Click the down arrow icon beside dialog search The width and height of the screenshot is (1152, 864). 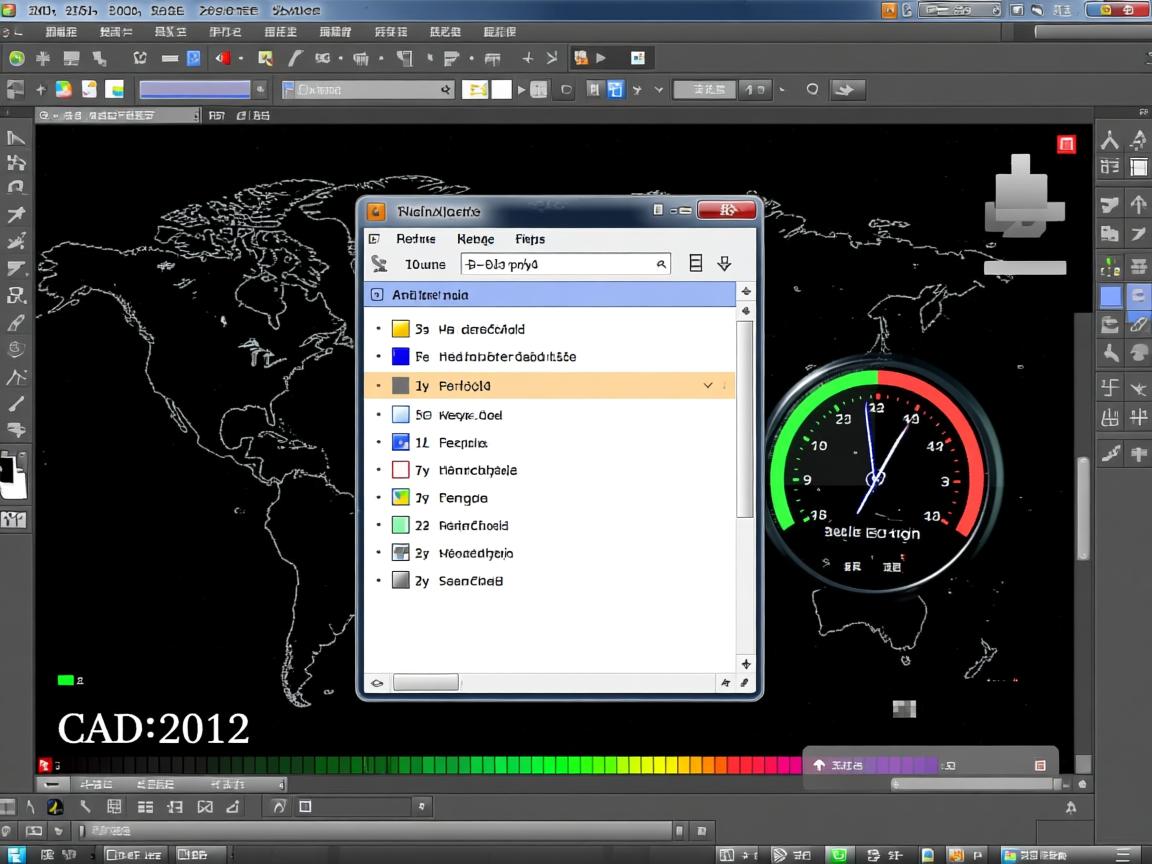pyautogui.click(x=725, y=264)
